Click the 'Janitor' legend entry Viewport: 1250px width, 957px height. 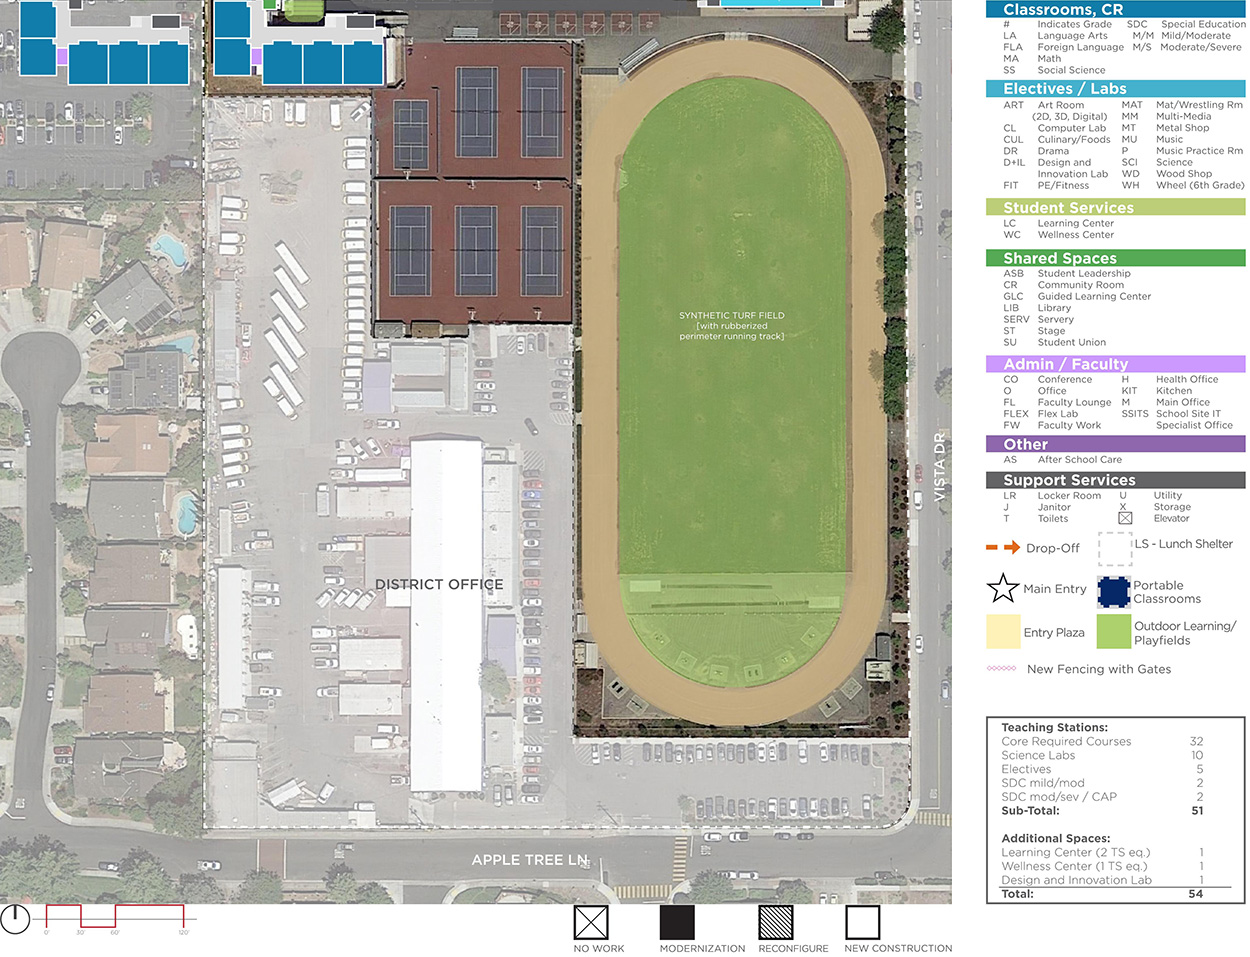1054,507
